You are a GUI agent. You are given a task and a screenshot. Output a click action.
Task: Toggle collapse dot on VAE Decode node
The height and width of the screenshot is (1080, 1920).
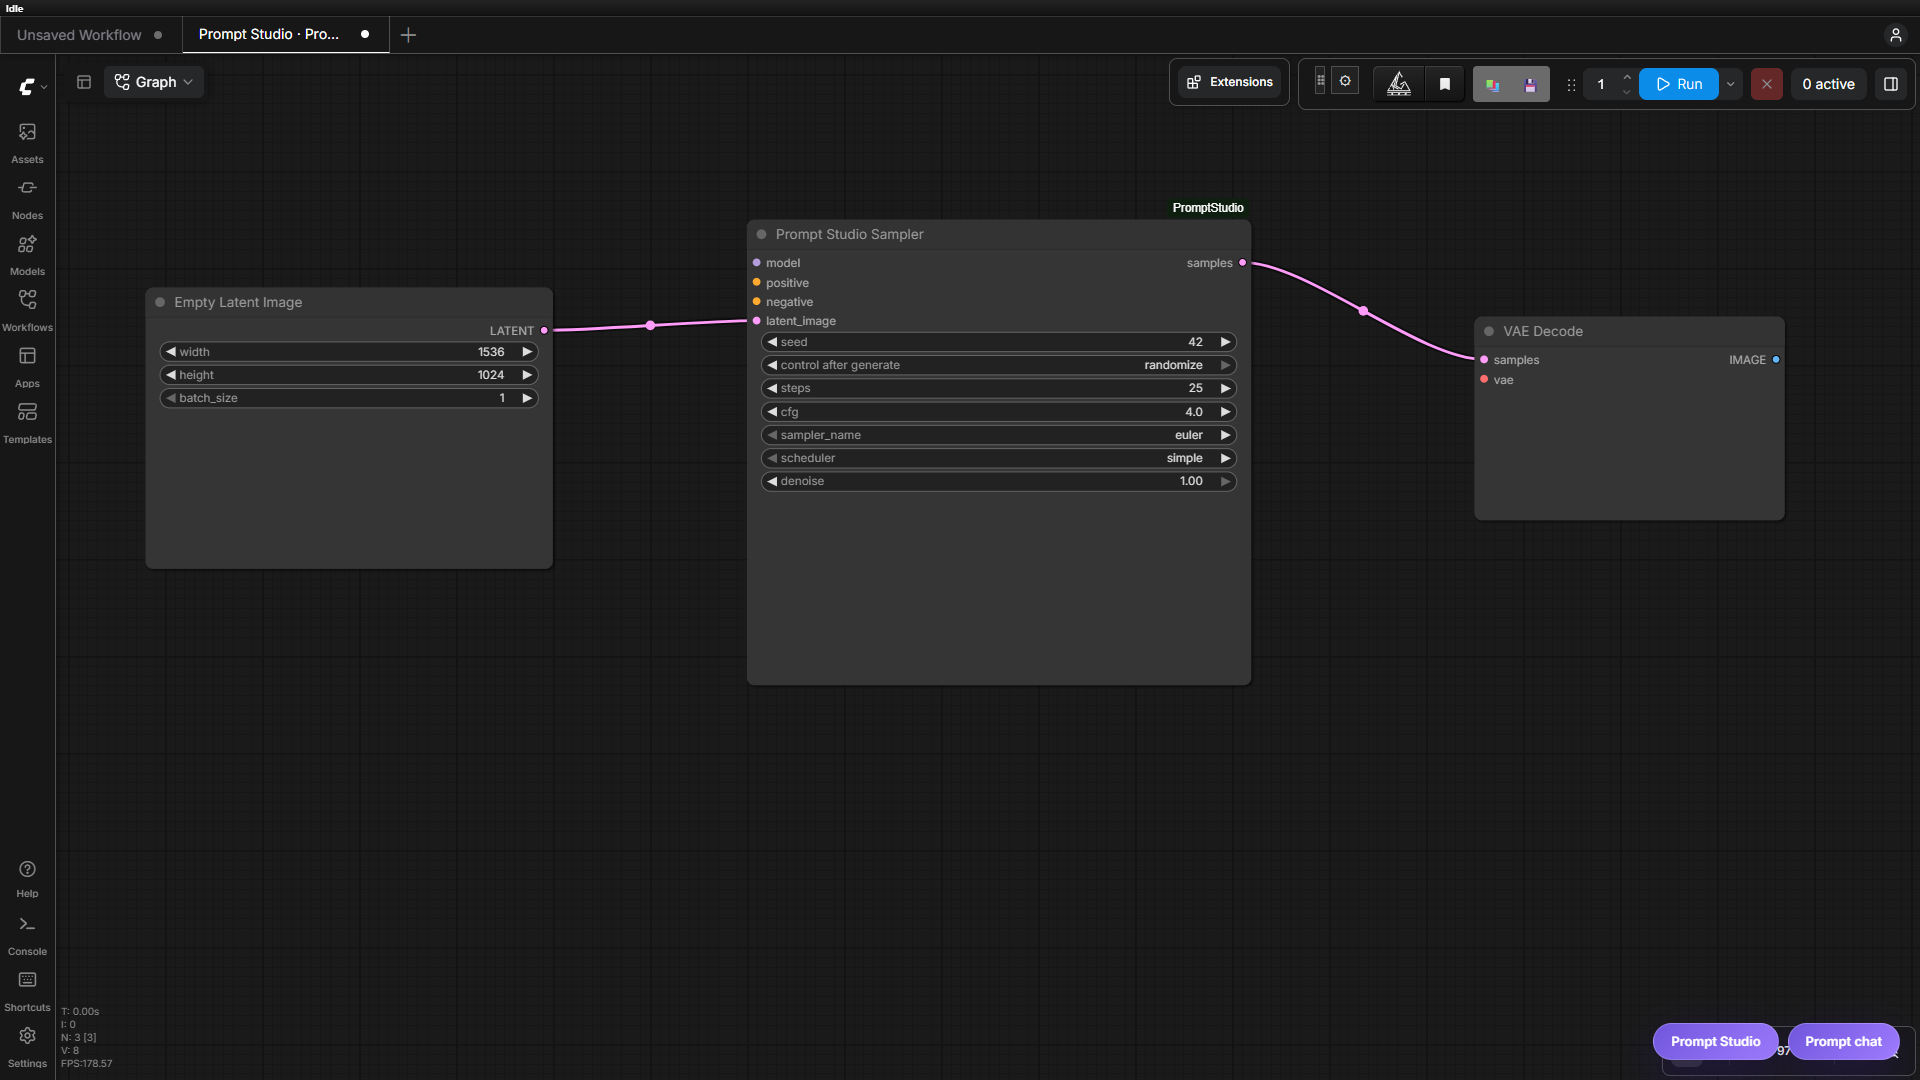(x=1489, y=331)
